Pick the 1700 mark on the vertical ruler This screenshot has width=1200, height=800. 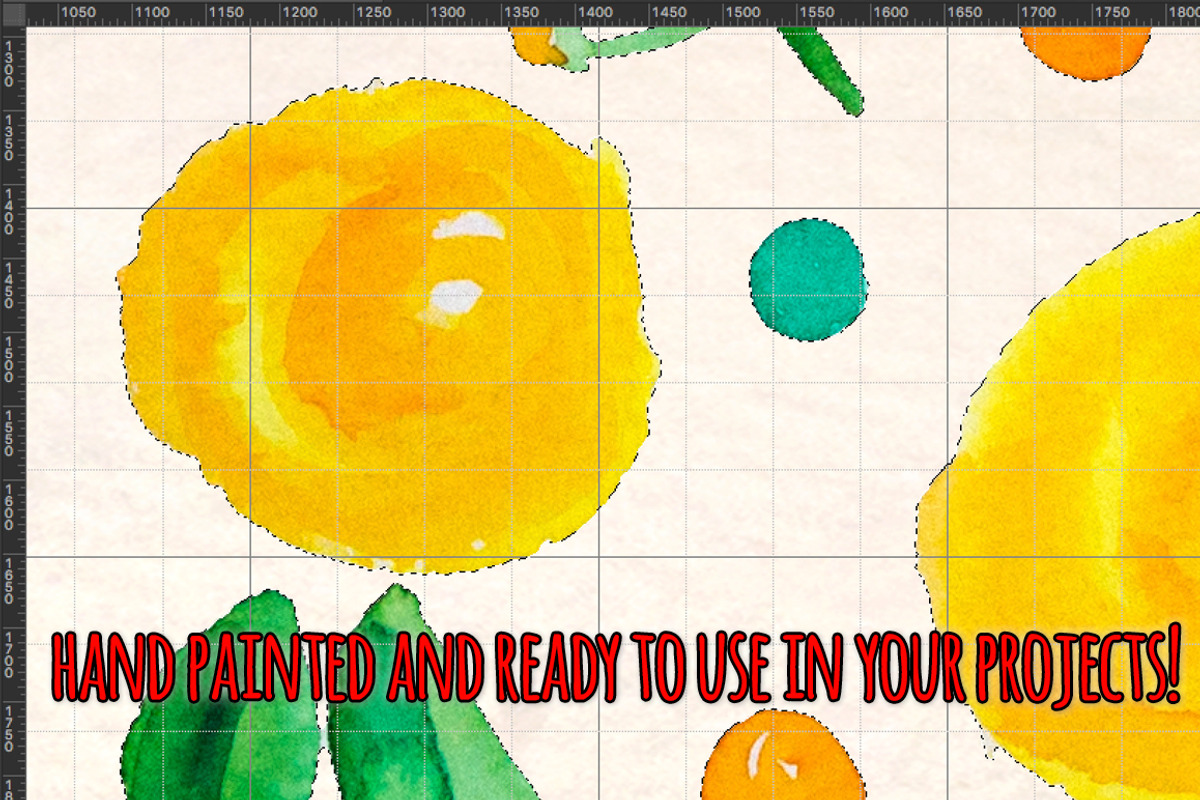tap(8, 655)
